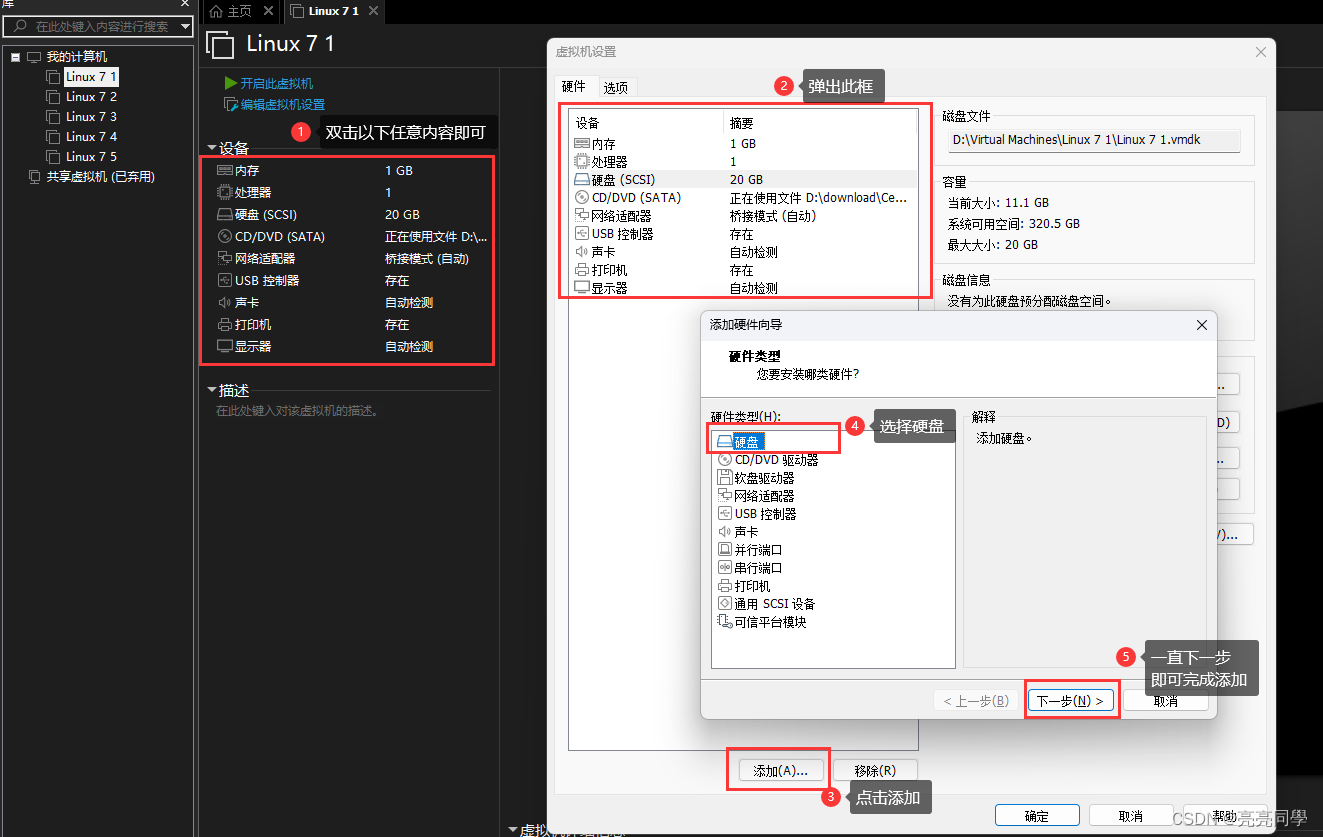Click CD/DVD (SATA) icon in settings dialog list
The width and height of the screenshot is (1323, 837).
pyautogui.click(x=582, y=198)
